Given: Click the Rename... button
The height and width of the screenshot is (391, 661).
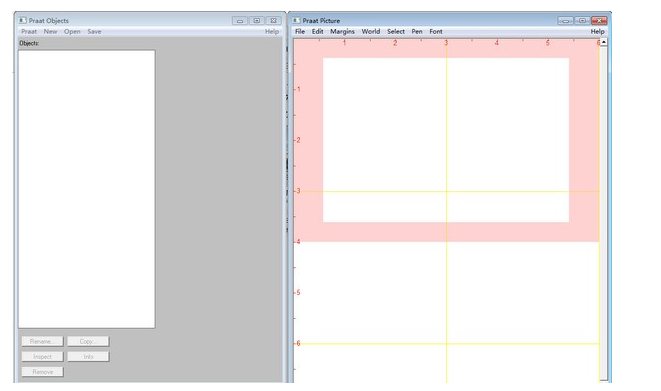Looking at the screenshot, I should (x=43, y=341).
